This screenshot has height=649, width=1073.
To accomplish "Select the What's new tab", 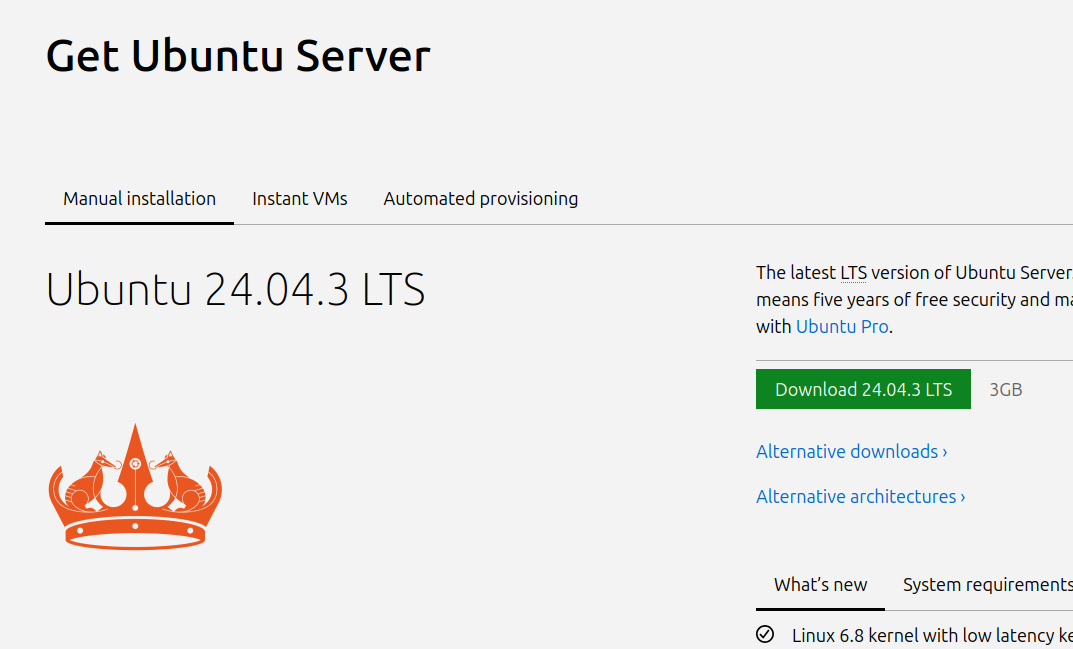I will [x=820, y=585].
